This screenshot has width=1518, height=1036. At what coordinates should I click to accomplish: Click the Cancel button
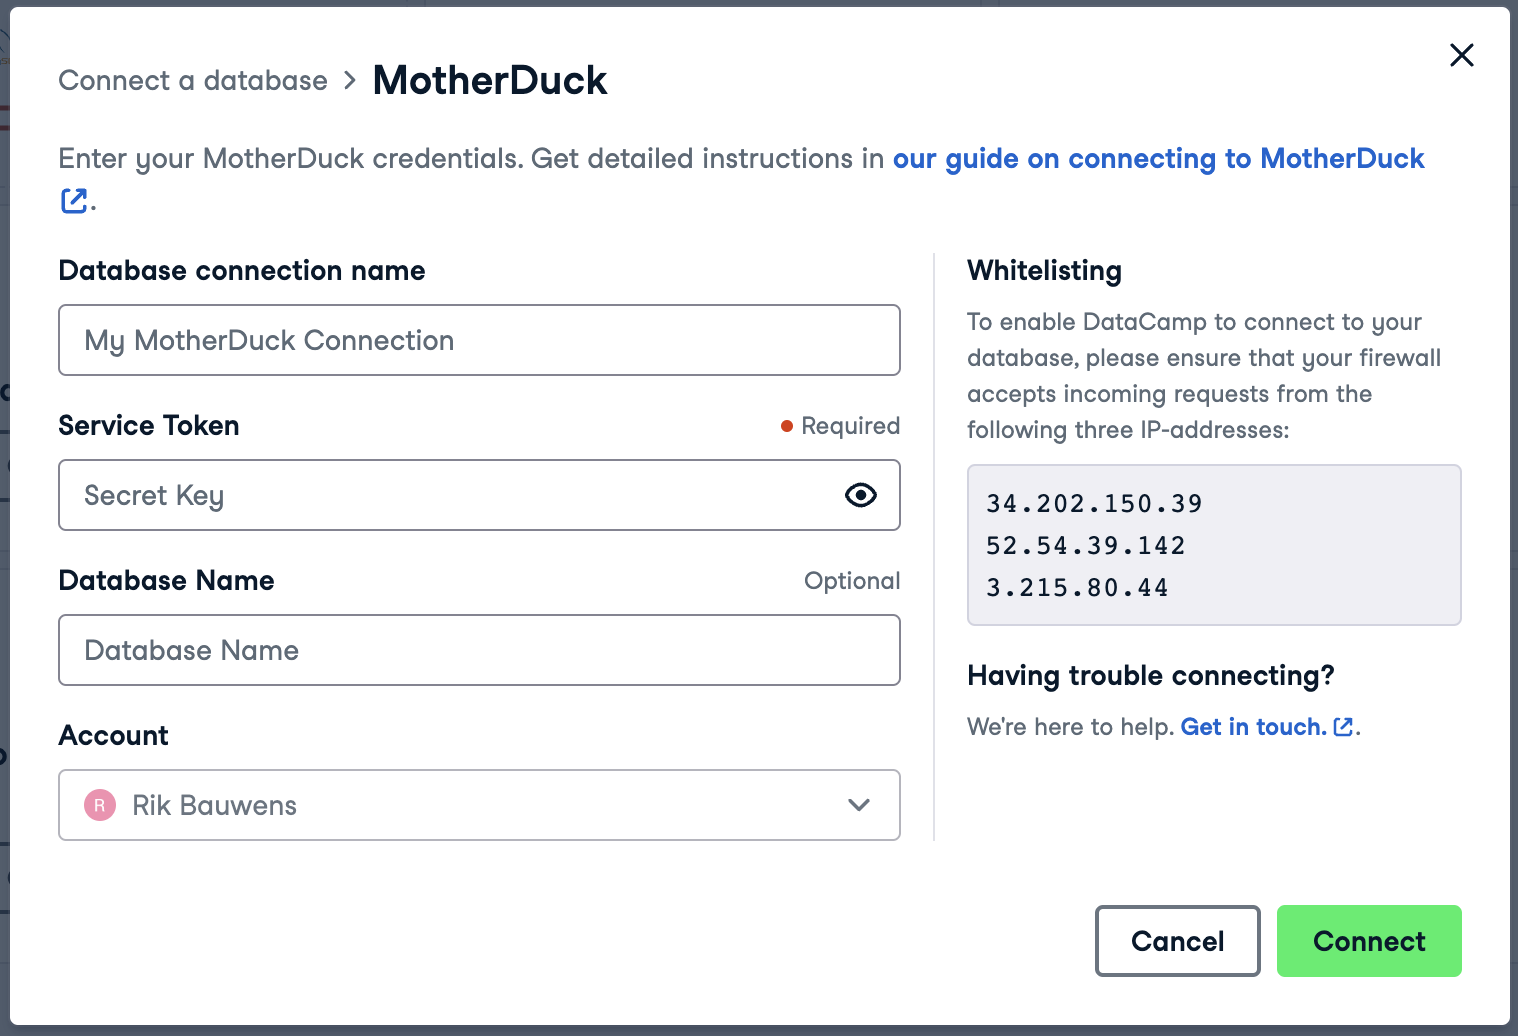pyautogui.click(x=1177, y=941)
